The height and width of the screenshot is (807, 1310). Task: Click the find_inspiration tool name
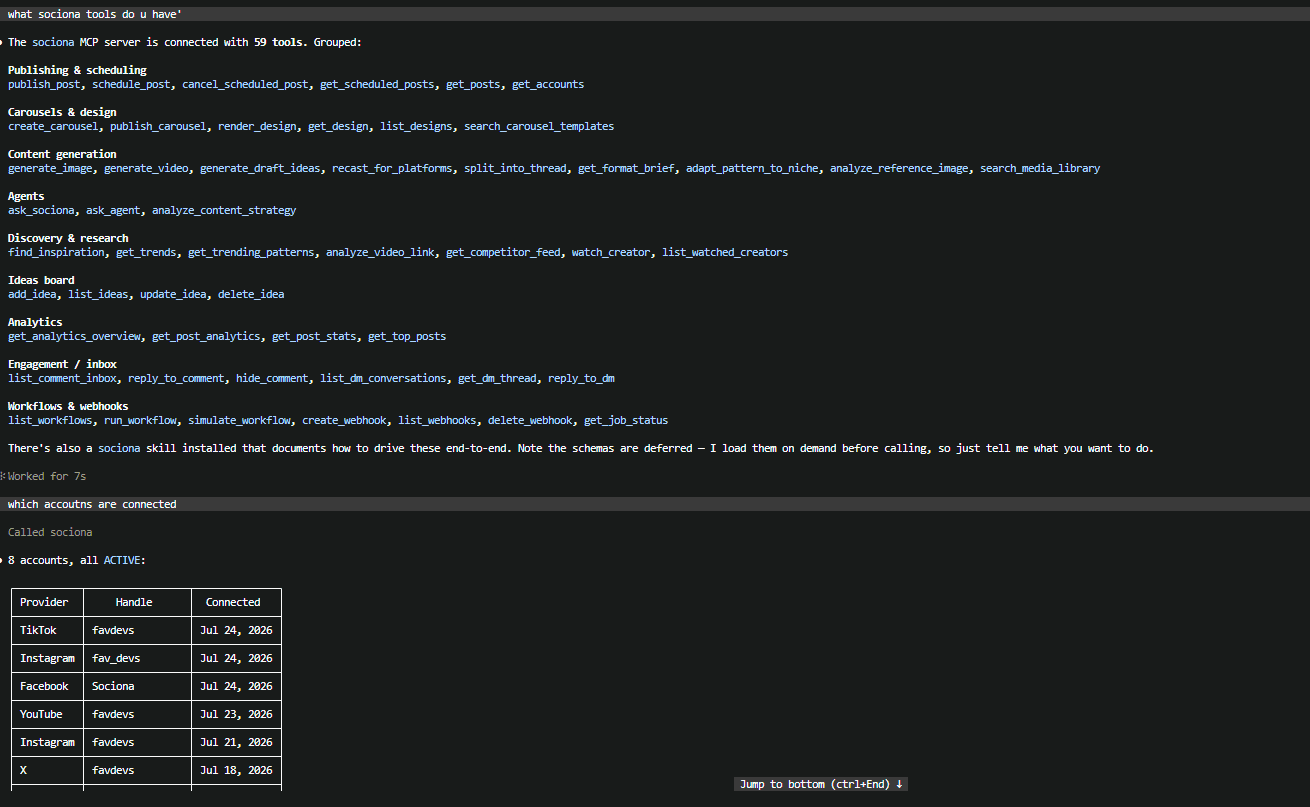point(56,252)
